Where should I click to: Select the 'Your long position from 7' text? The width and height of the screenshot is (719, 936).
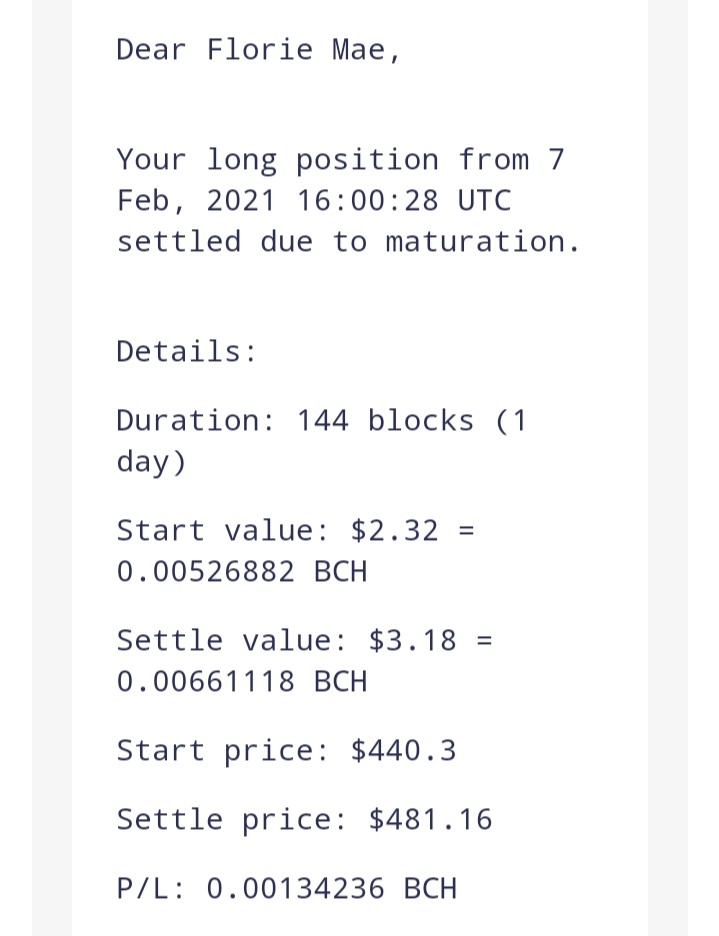point(340,160)
